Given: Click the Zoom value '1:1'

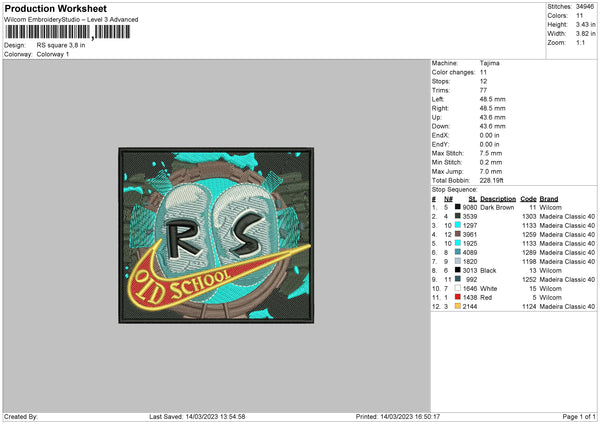Looking at the screenshot, I should point(580,42).
